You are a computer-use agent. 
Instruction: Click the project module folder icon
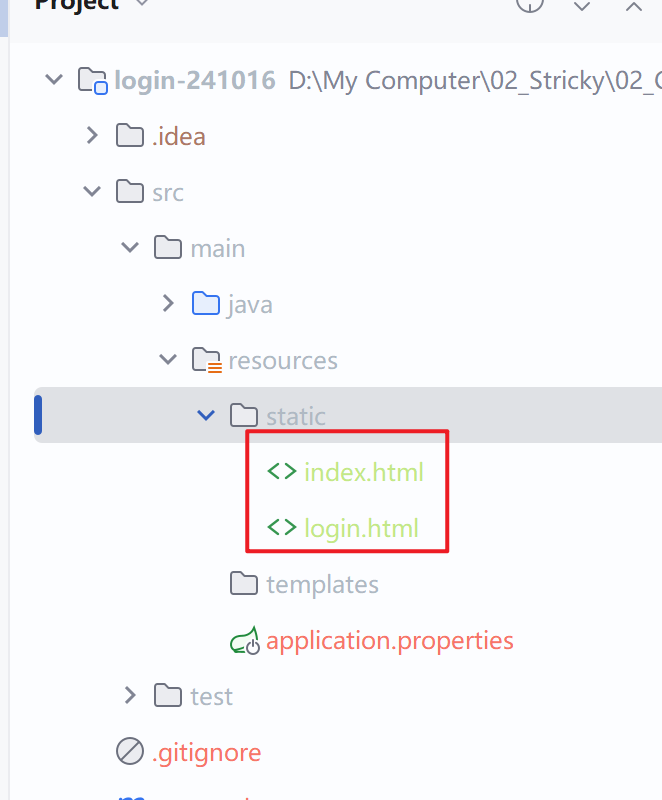pos(92,81)
